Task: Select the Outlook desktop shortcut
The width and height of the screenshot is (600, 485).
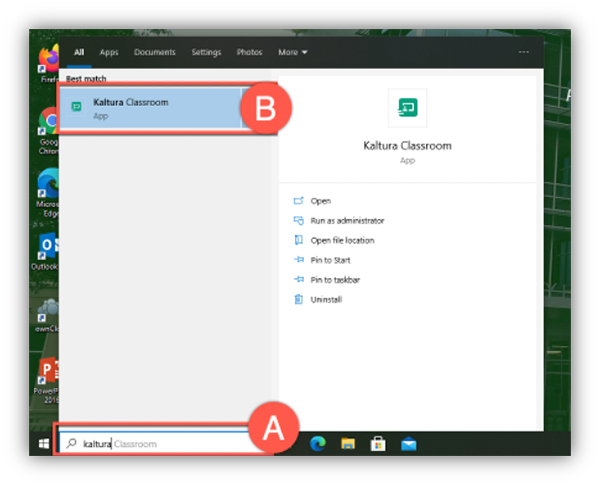Action: click(47, 247)
